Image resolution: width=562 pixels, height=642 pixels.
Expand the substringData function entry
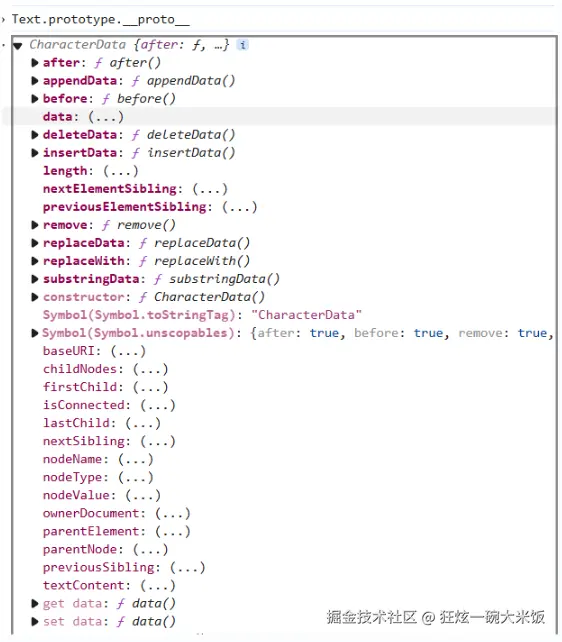coord(35,279)
